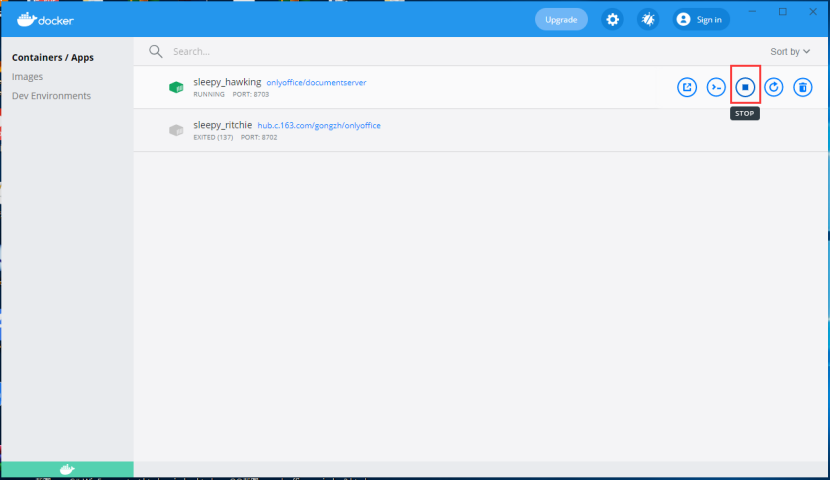Viewport: 831px width, 481px height.
Task: Open hub.c.163.com/gongzh/onlyoffice image link
Action: coord(319,126)
